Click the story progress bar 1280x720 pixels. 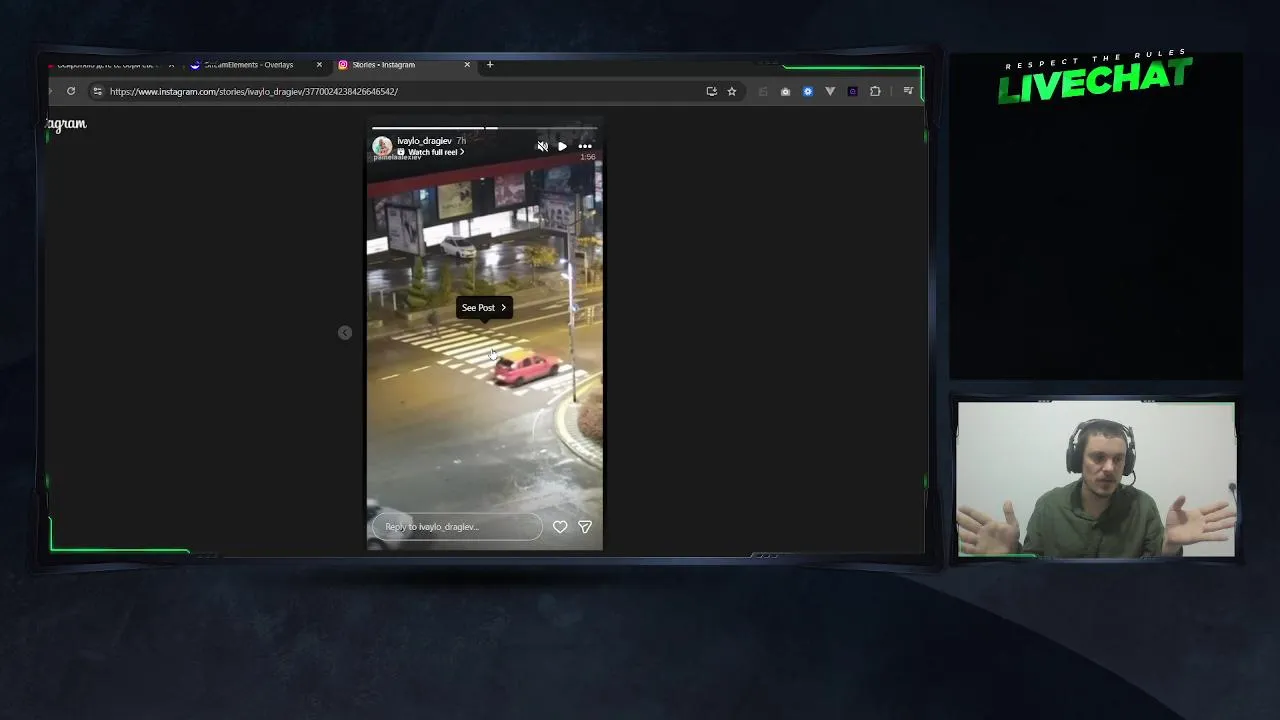pyautogui.click(x=485, y=128)
